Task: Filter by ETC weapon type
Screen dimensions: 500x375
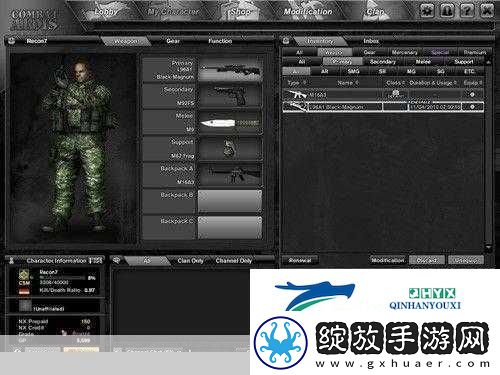Action: coord(469,71)
